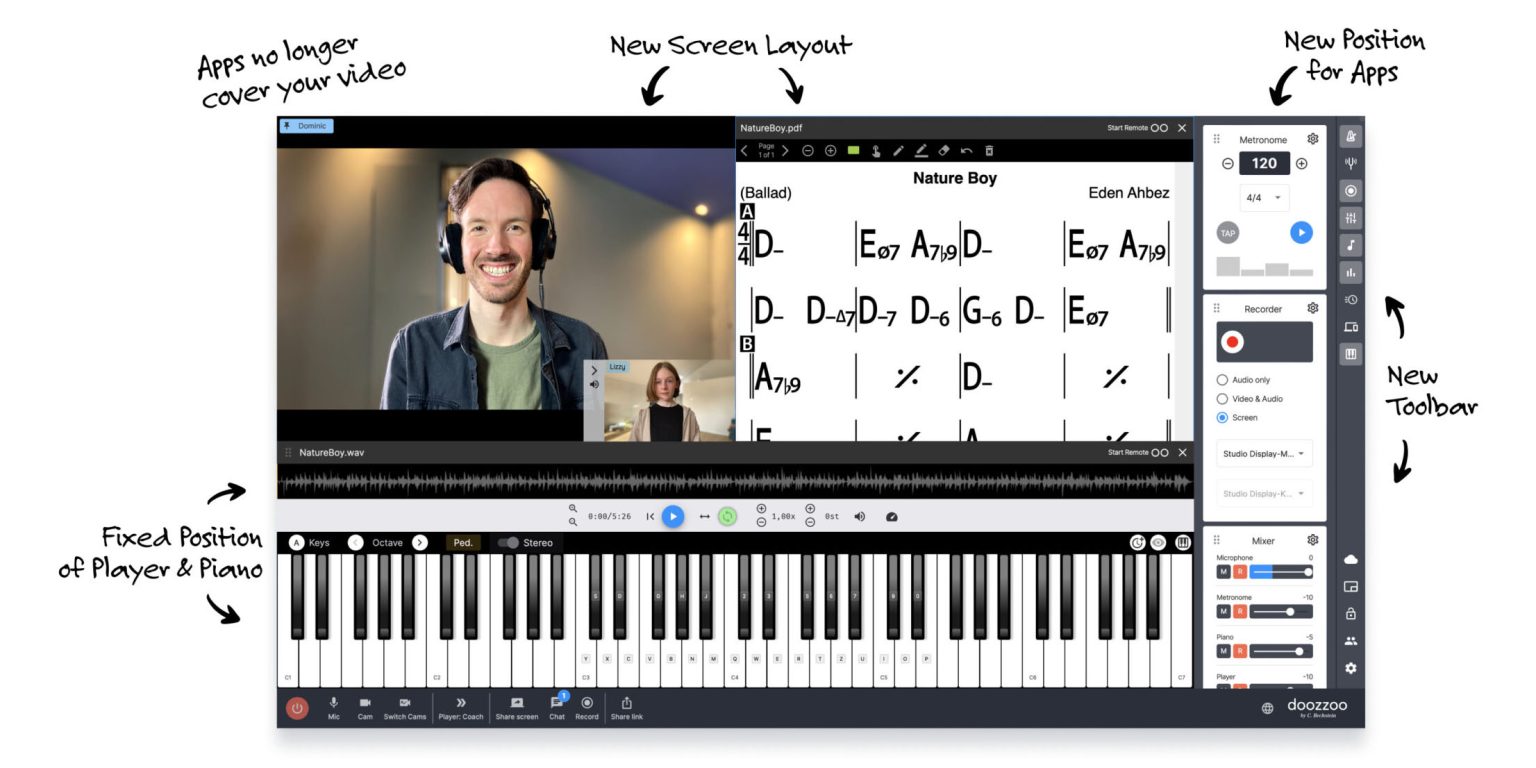Click the Ped. pedal button
This screenshot has height=768, width=1536.
coord(463,542)
